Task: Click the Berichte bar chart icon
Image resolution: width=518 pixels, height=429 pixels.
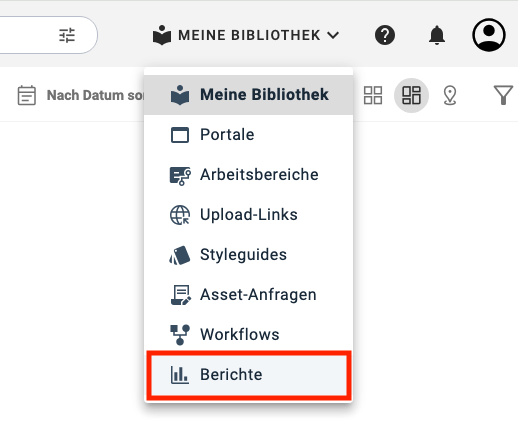Action: point(180,375)
